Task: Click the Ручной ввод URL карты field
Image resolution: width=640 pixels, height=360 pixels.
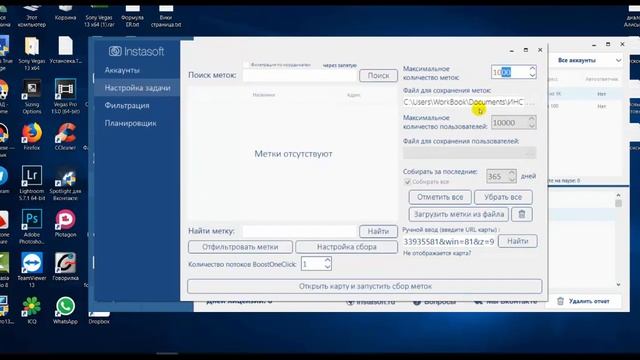Action: click(x=449, y=242)
